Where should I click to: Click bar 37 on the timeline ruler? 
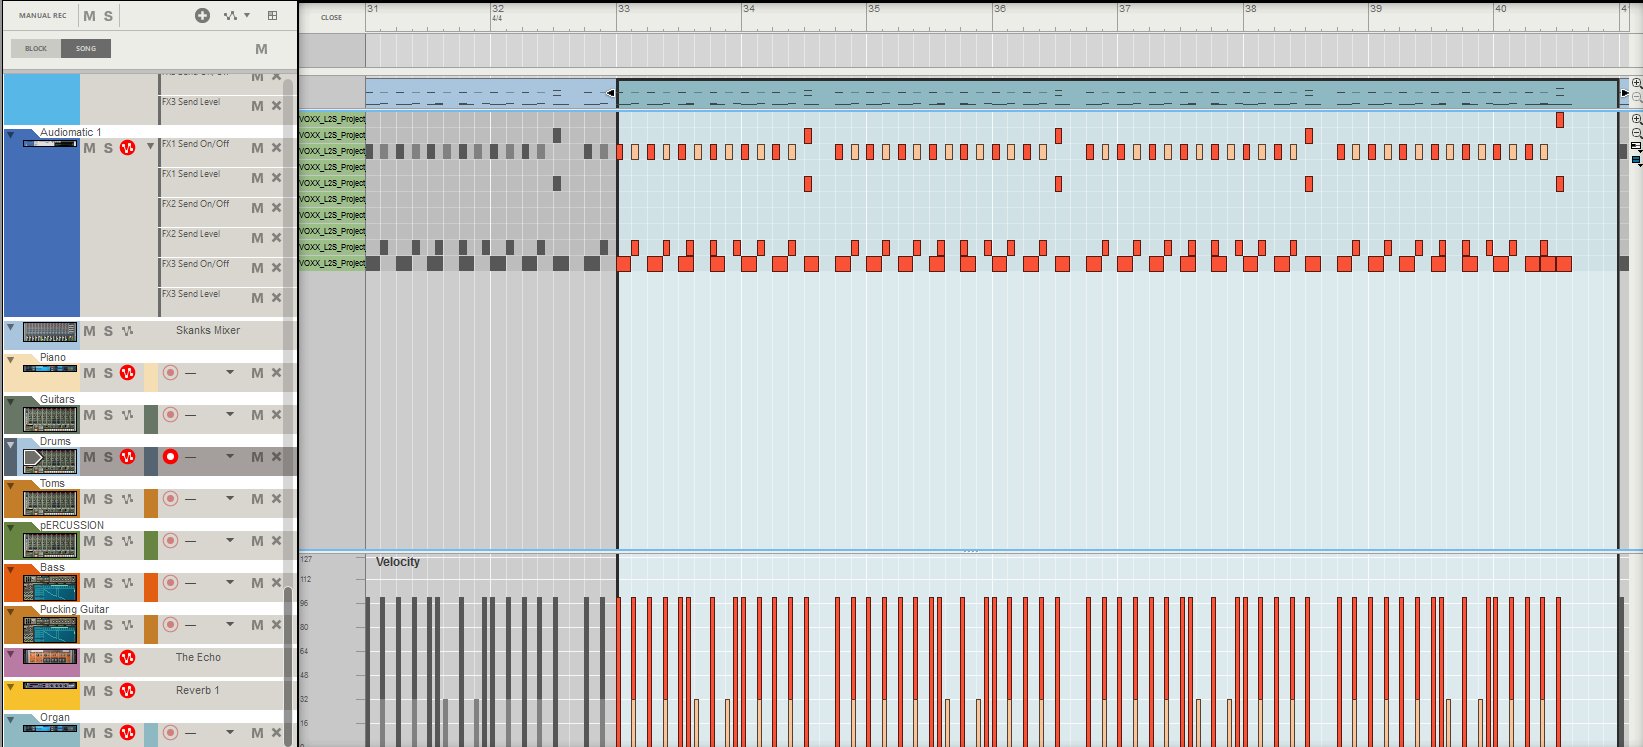tap(1125, 9)
